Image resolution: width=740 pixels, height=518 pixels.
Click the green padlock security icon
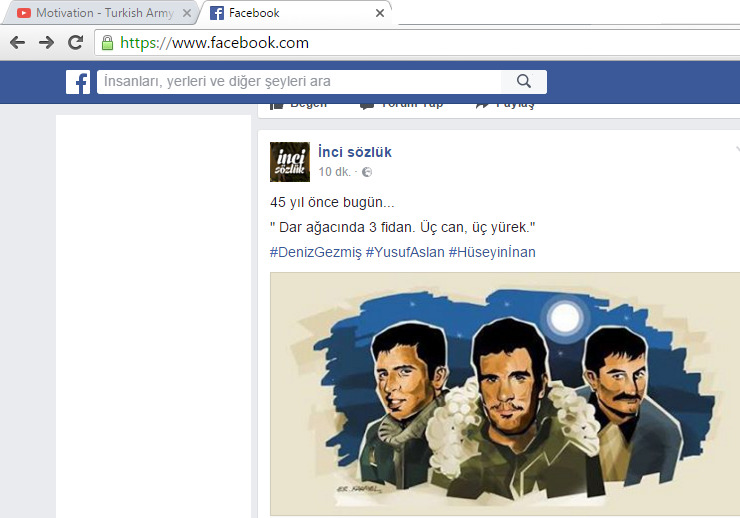(108, 43)
